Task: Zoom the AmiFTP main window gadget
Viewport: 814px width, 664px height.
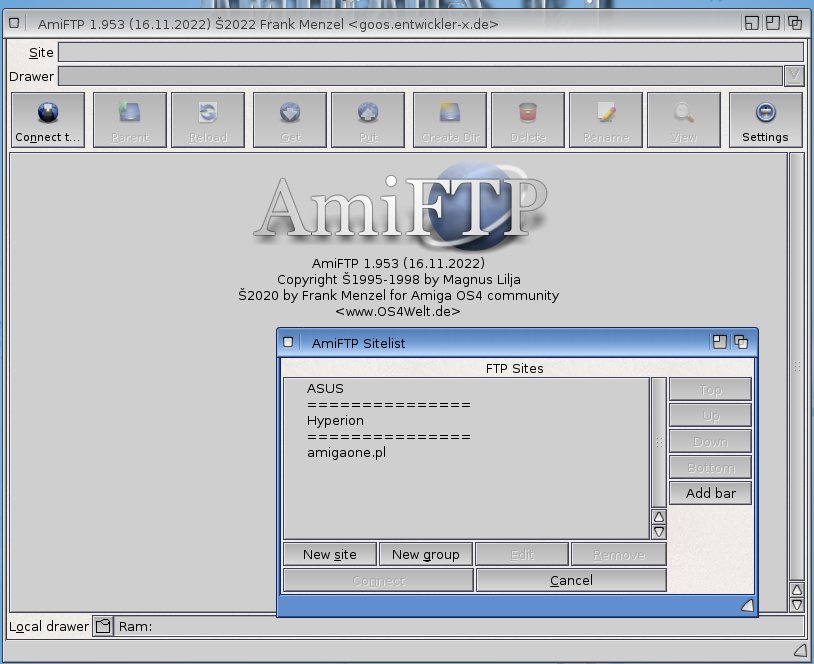Action: pos(772,23)
